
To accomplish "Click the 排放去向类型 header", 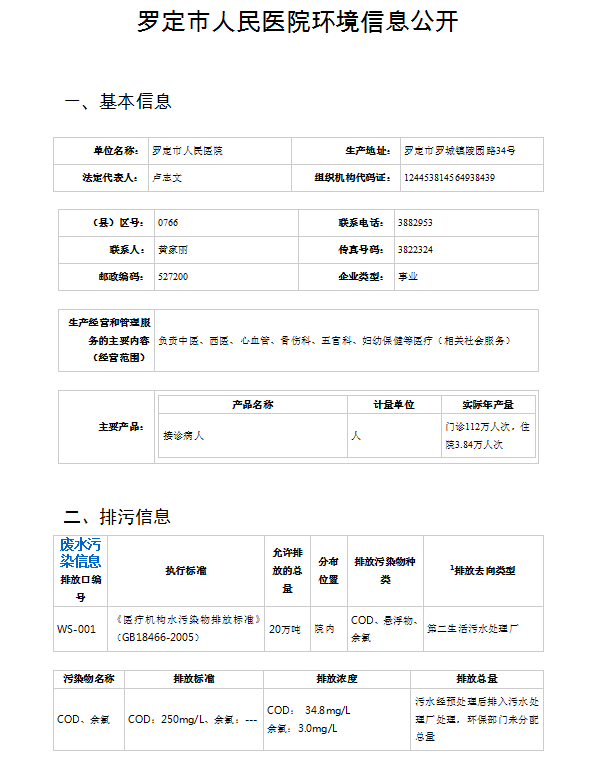I will pyautogui.click(x=483, y=570).
